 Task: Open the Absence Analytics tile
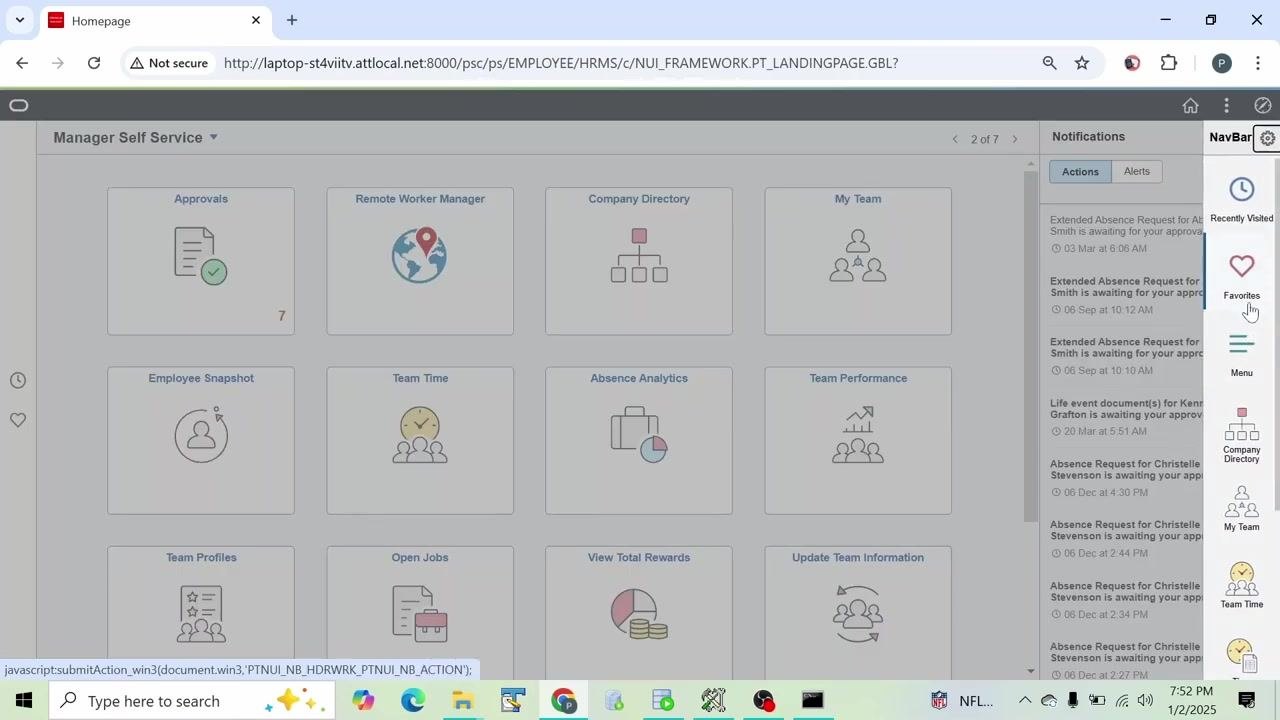click(639, 441)
